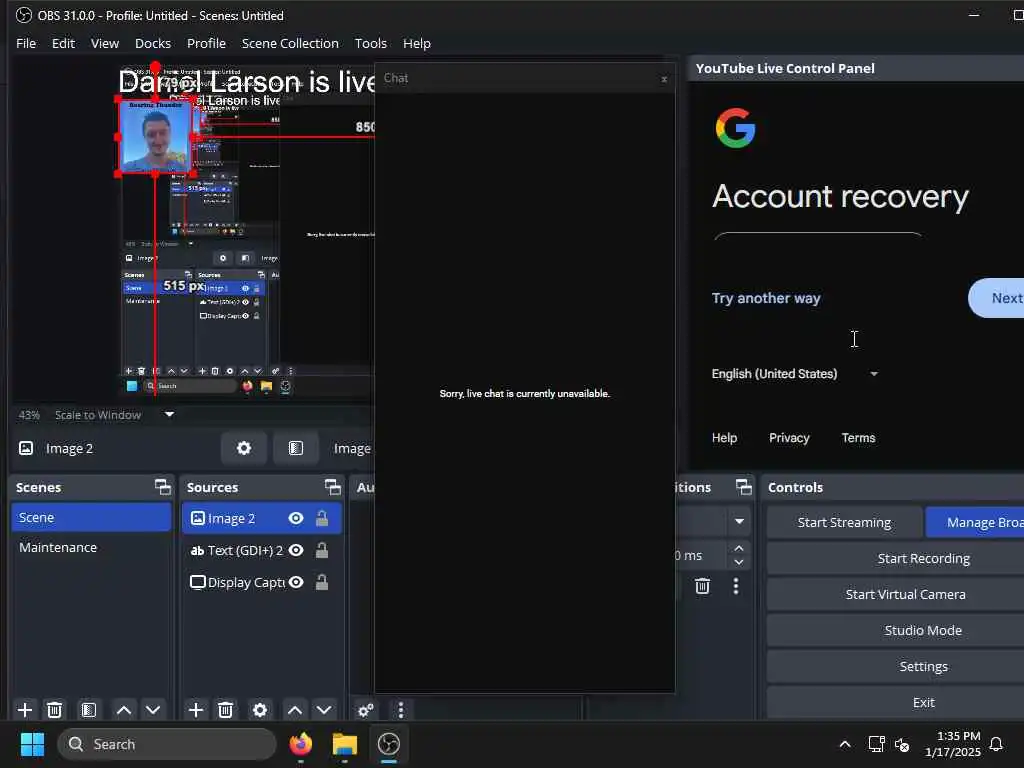The height and width of the screenshot is (768, 1024).
Task: Select the Image 2 source
Action: tap(261, 519)
